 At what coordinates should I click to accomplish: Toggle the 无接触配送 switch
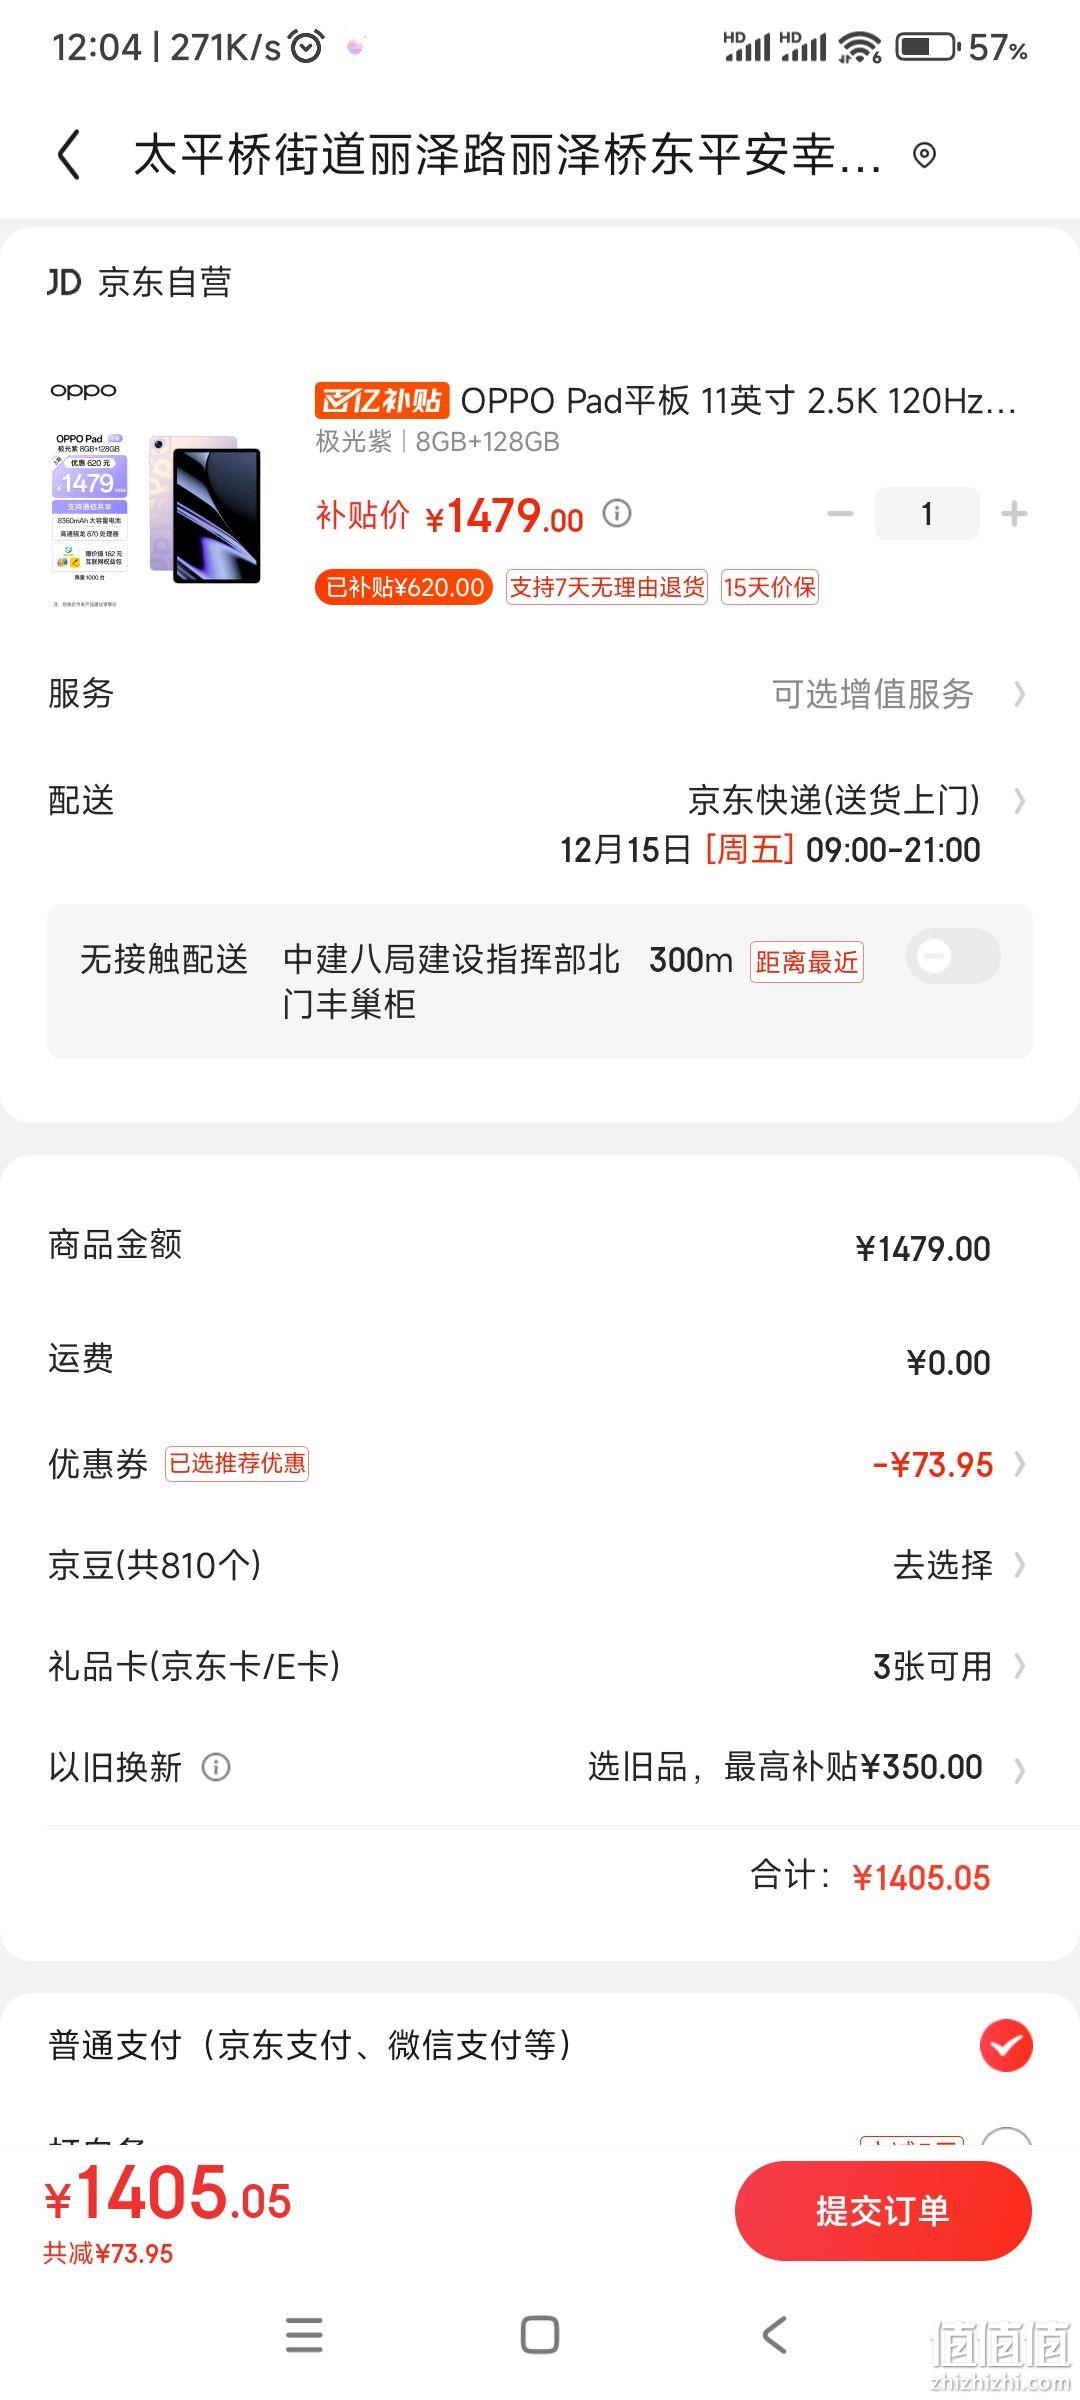[x=953, y=956]
